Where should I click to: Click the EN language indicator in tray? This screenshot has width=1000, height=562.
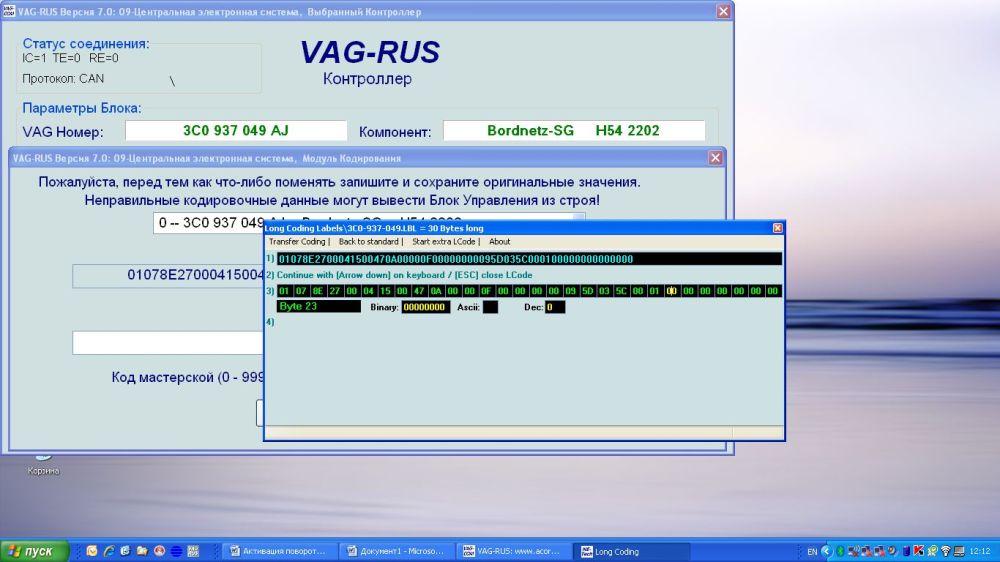(812, 551)
